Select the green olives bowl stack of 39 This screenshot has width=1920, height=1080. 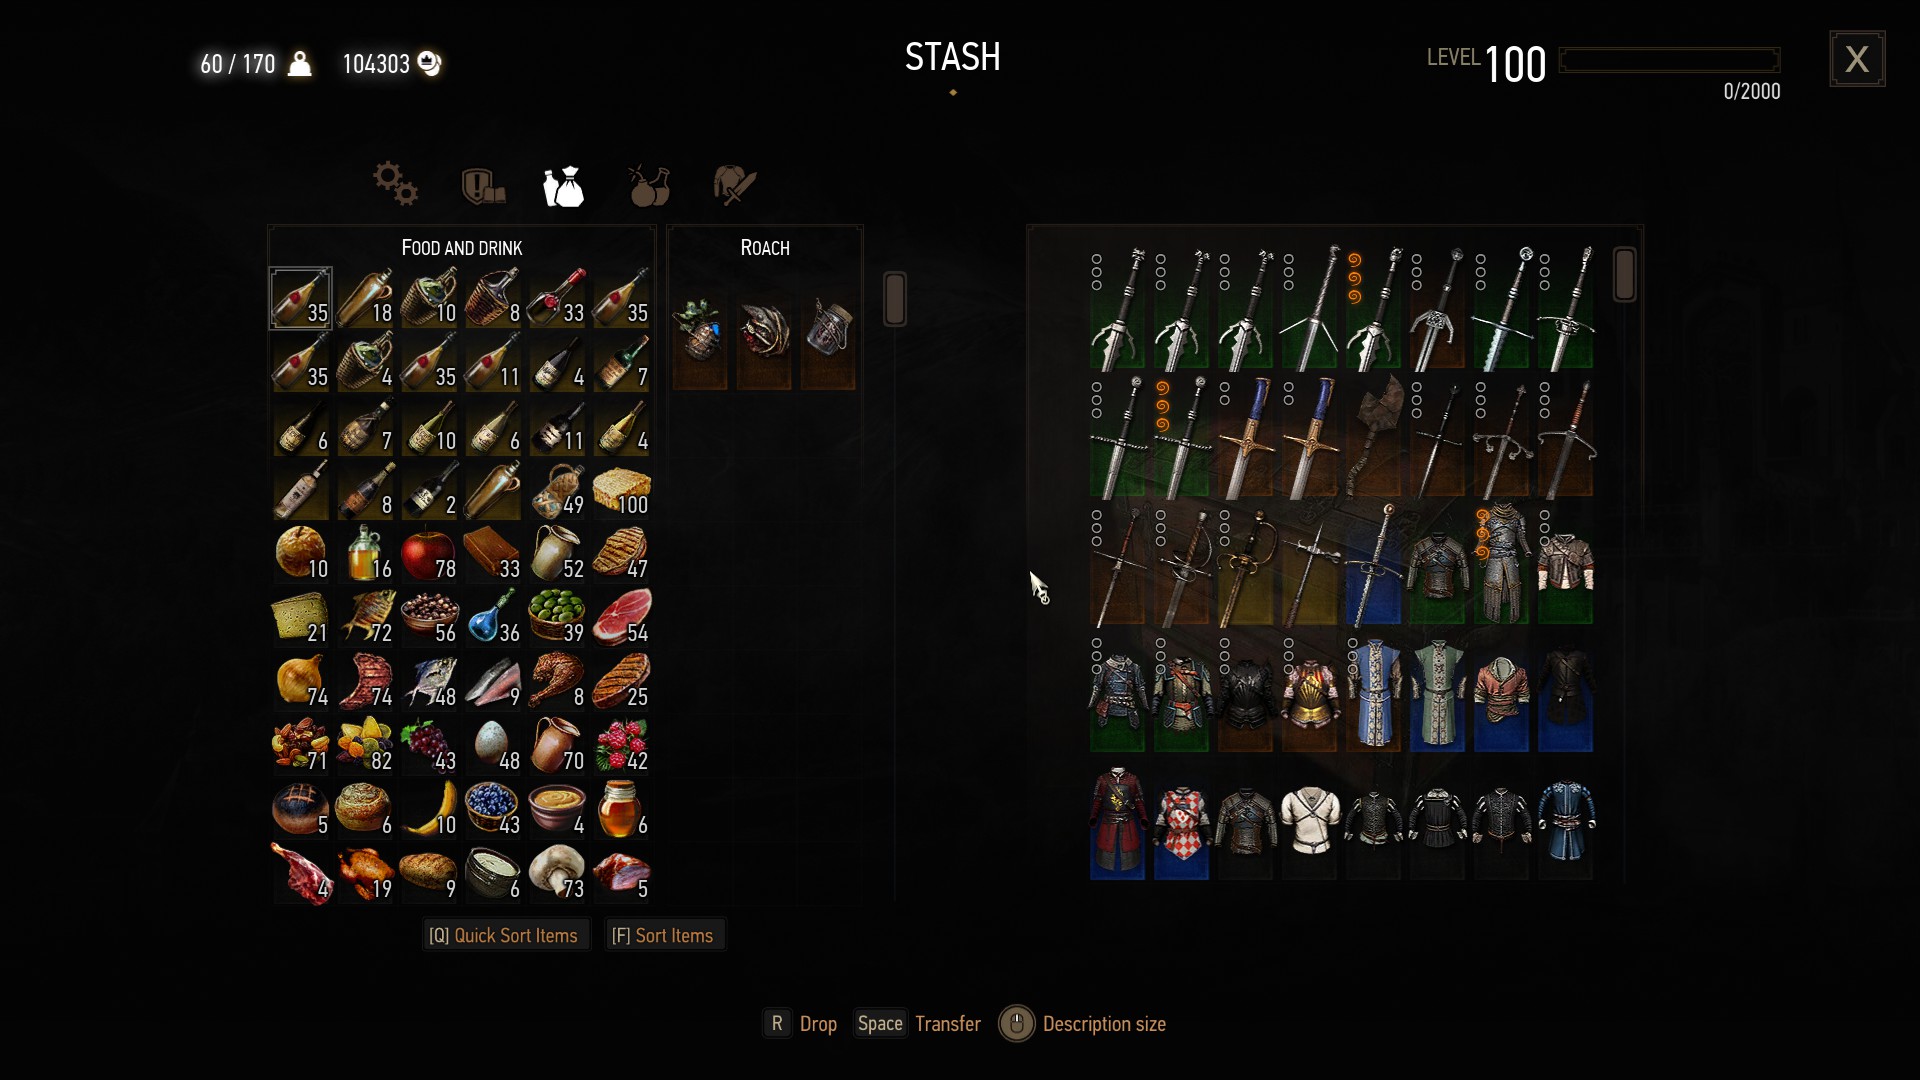point(557,617)
